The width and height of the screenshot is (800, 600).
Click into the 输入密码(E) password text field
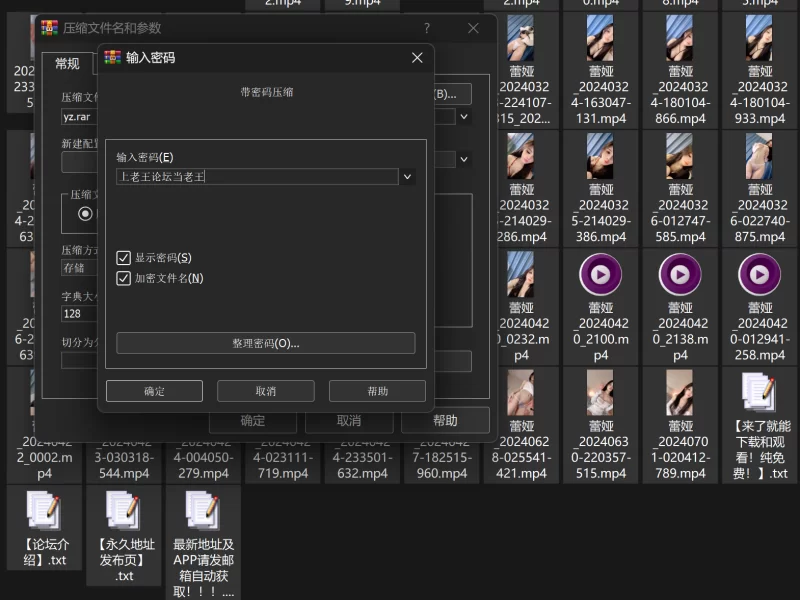tap(257, 177)
